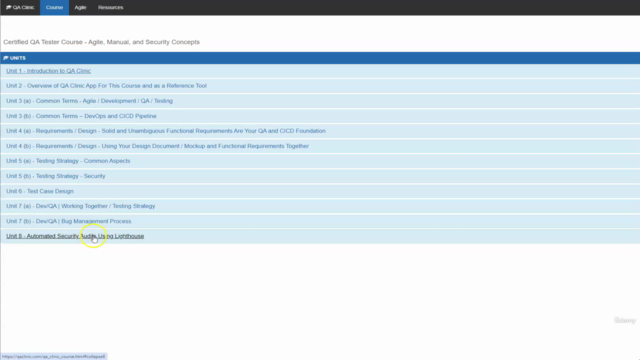Expand Unit 6 - Test Case Design
This screenshot has width=640, height=360.
[40, 191]
